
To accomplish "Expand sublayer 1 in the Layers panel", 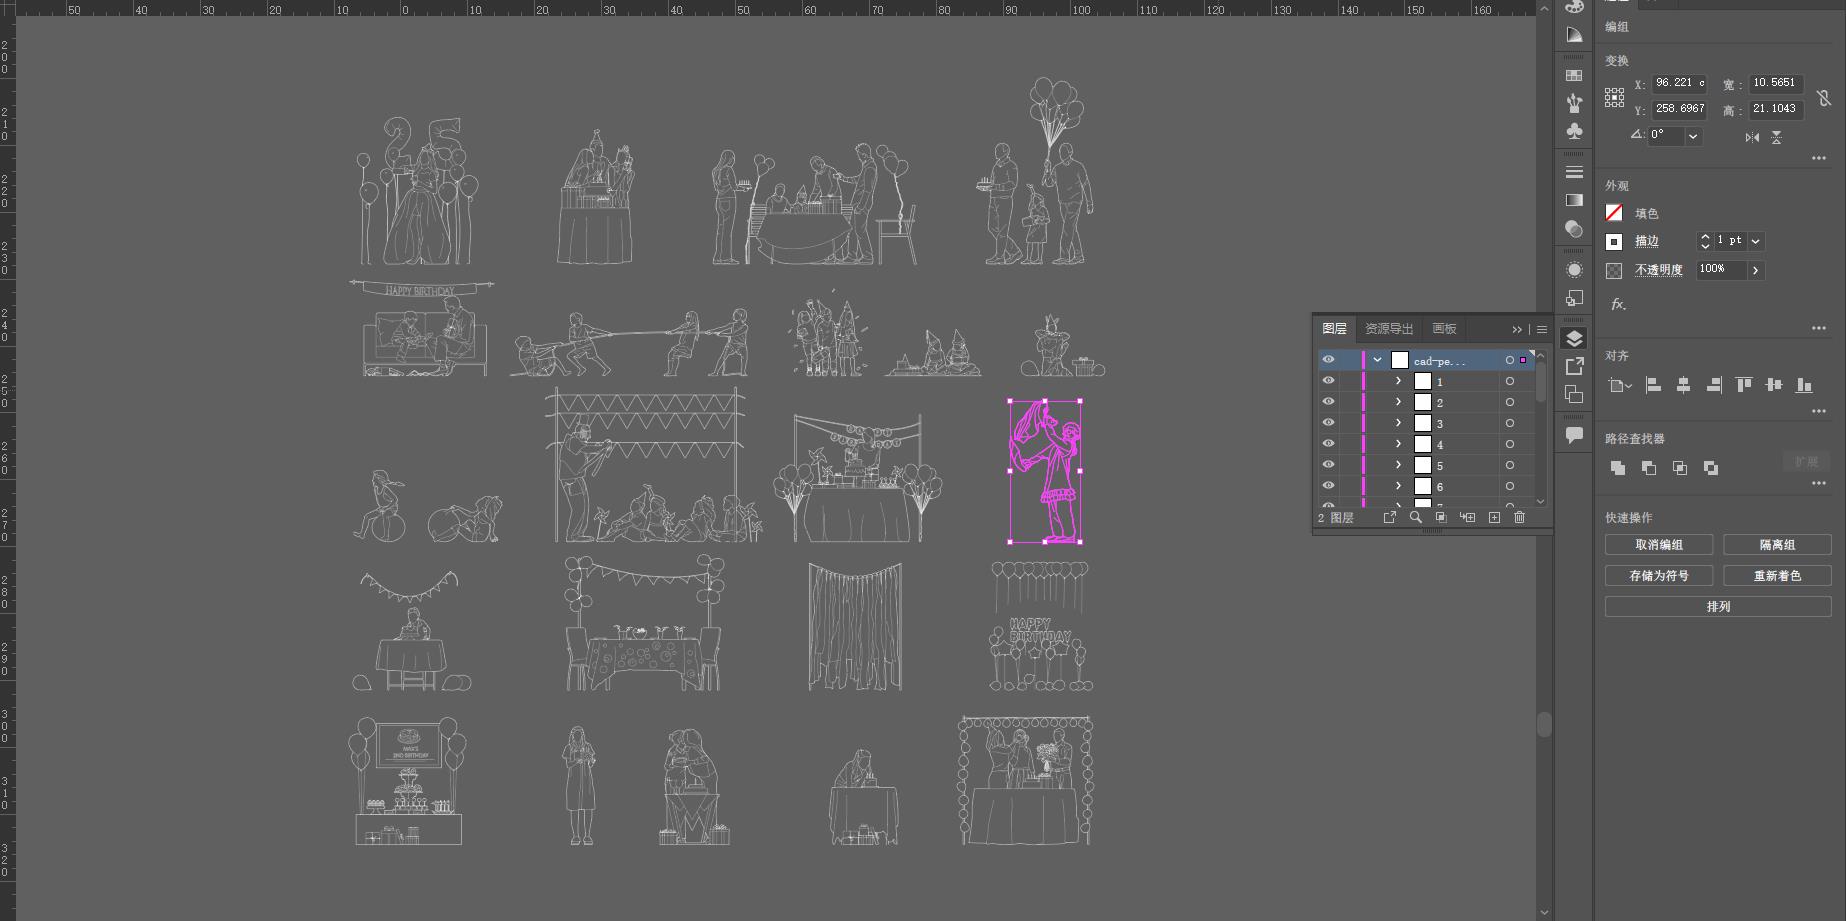I will point(1398,381).
